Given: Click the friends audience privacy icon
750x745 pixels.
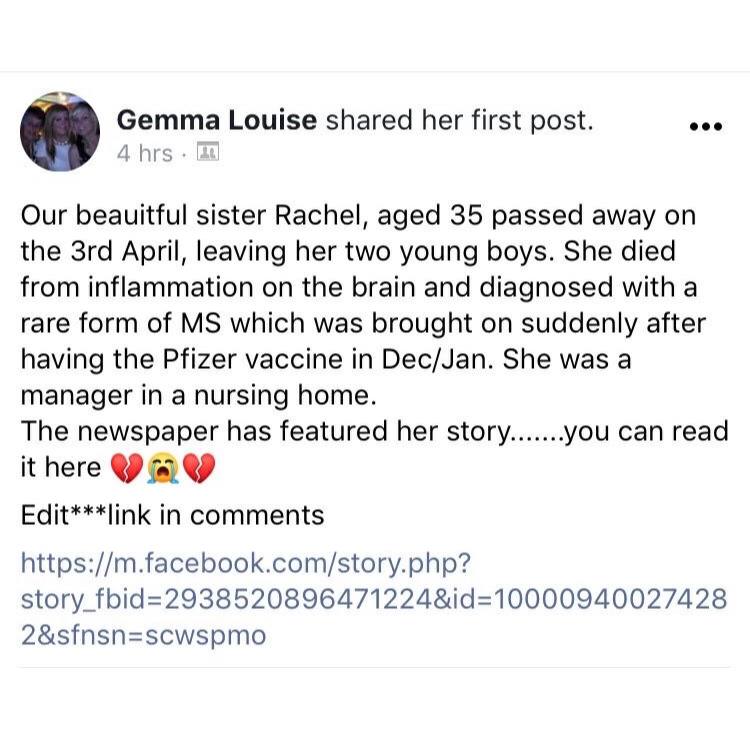Looking at the screenshot, I should pyautogui.click(x=208, y=152).
